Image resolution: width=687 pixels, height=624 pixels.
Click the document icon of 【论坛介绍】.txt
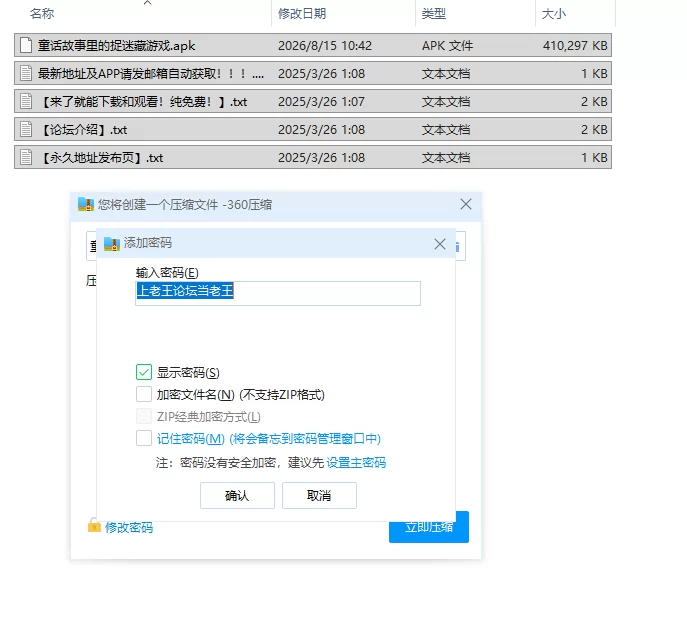pyautogui.click(x=26, y=129)
